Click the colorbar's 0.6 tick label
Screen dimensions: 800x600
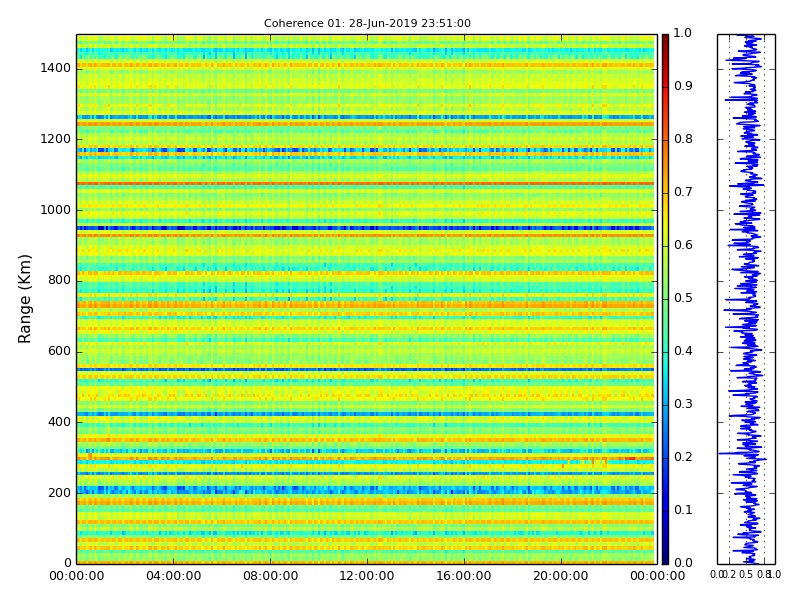[683, 245]
